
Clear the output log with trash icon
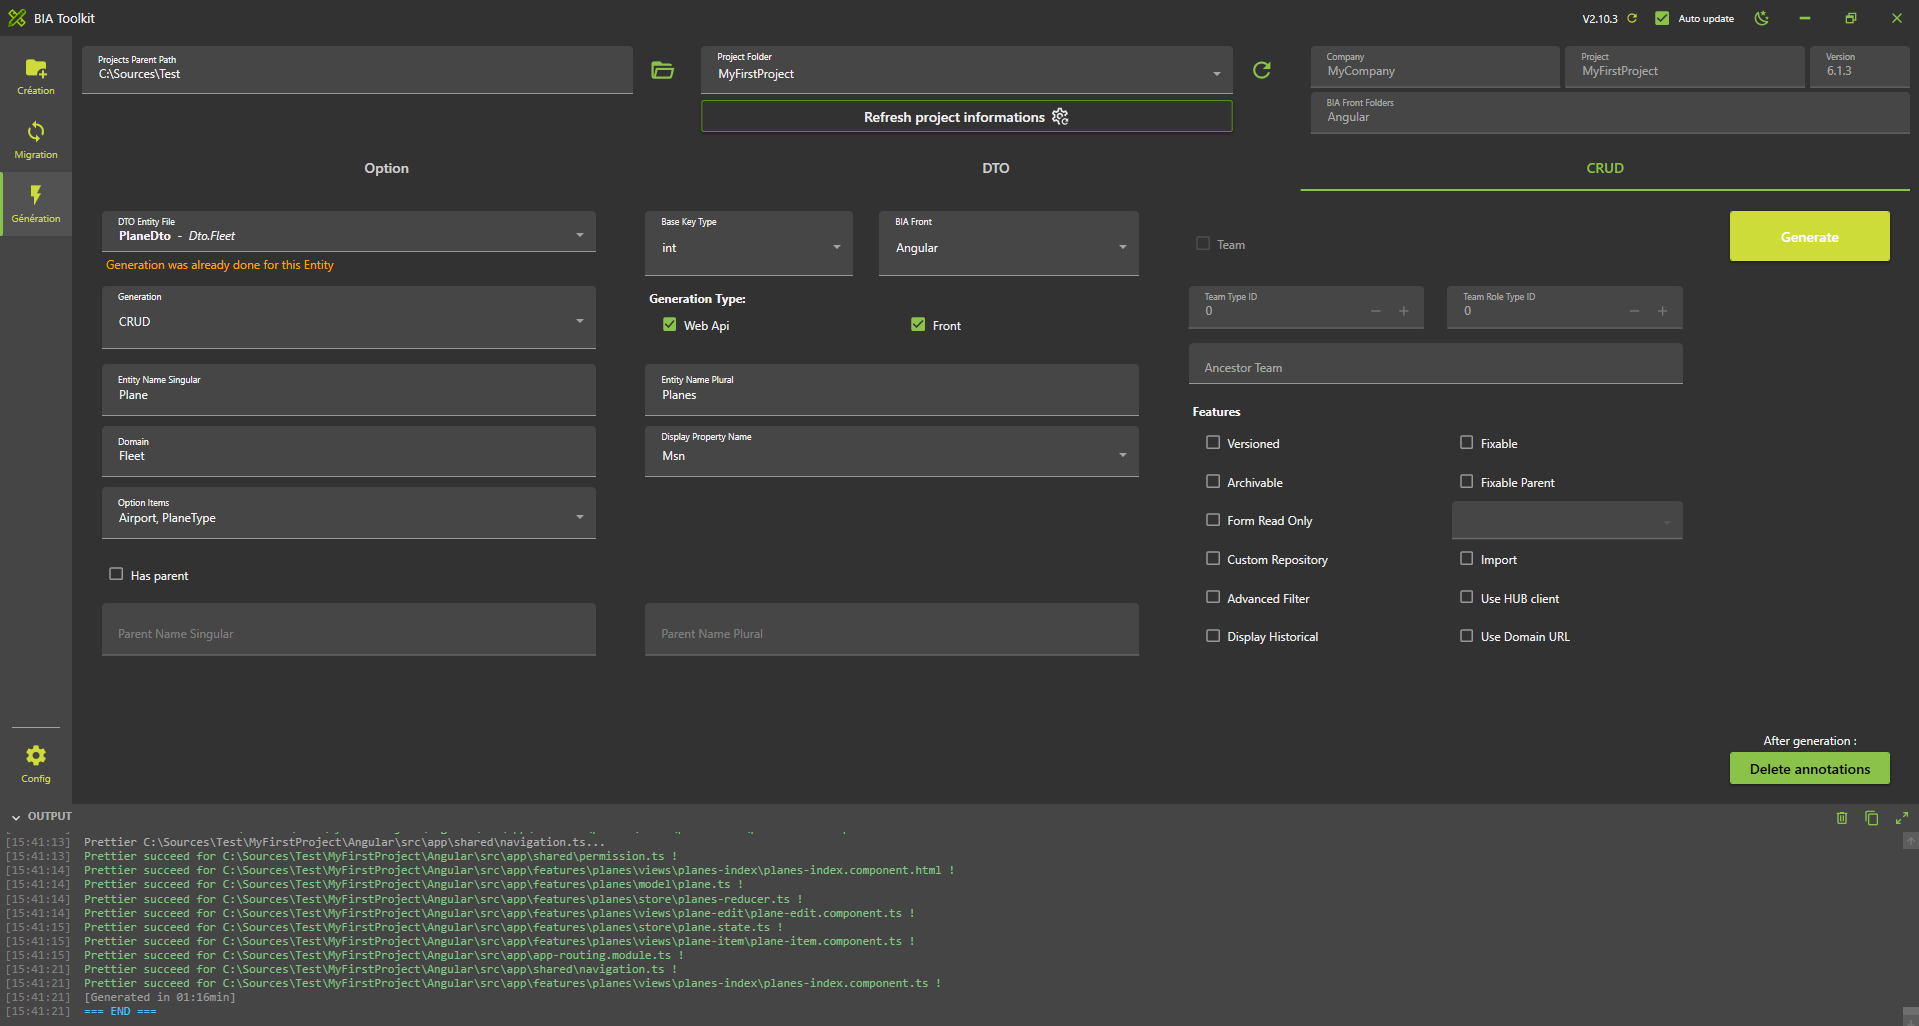(1842, 818)
